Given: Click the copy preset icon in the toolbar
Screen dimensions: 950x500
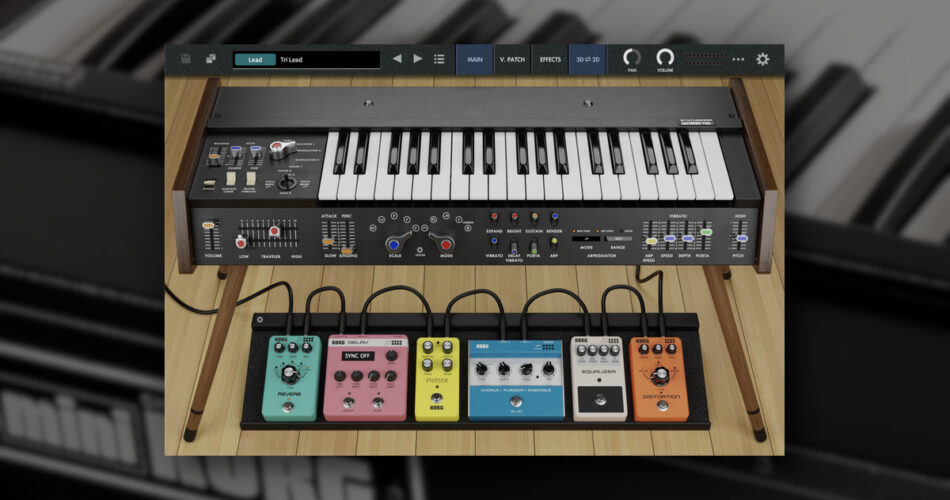Looking at the screenshot, I should pyautogui.click(x=211, y=59).
